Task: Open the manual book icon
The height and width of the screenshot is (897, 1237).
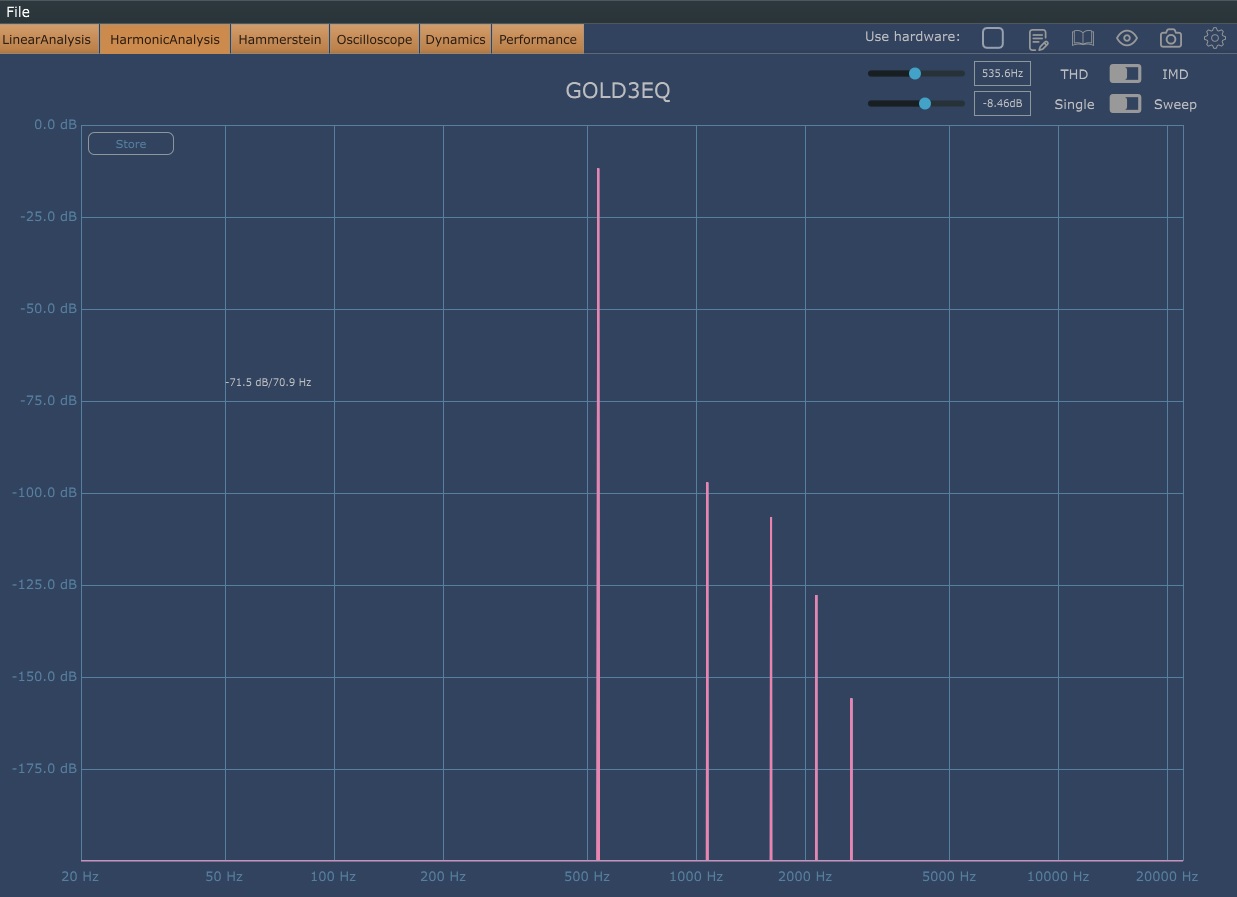Action: coord(1082,38)
